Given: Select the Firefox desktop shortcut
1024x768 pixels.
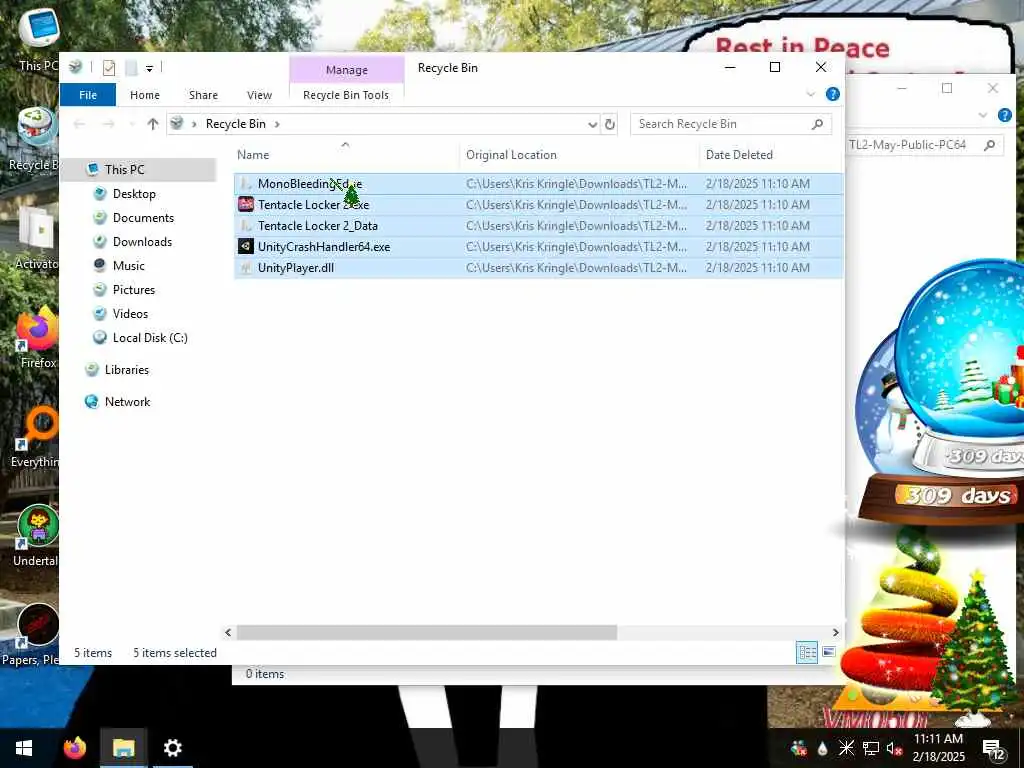Looking at the screenshot, I should [x=37, y=340].
